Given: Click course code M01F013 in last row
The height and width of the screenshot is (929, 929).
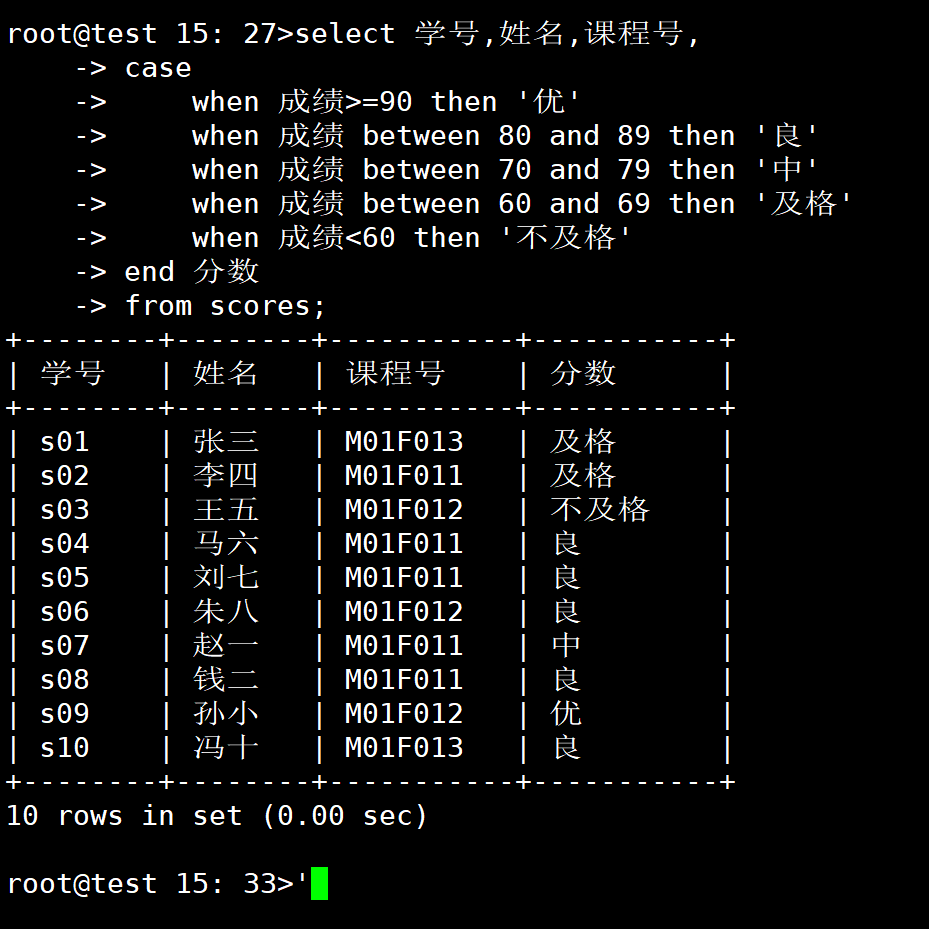Looking at the screenshot, I should point(403,748).
